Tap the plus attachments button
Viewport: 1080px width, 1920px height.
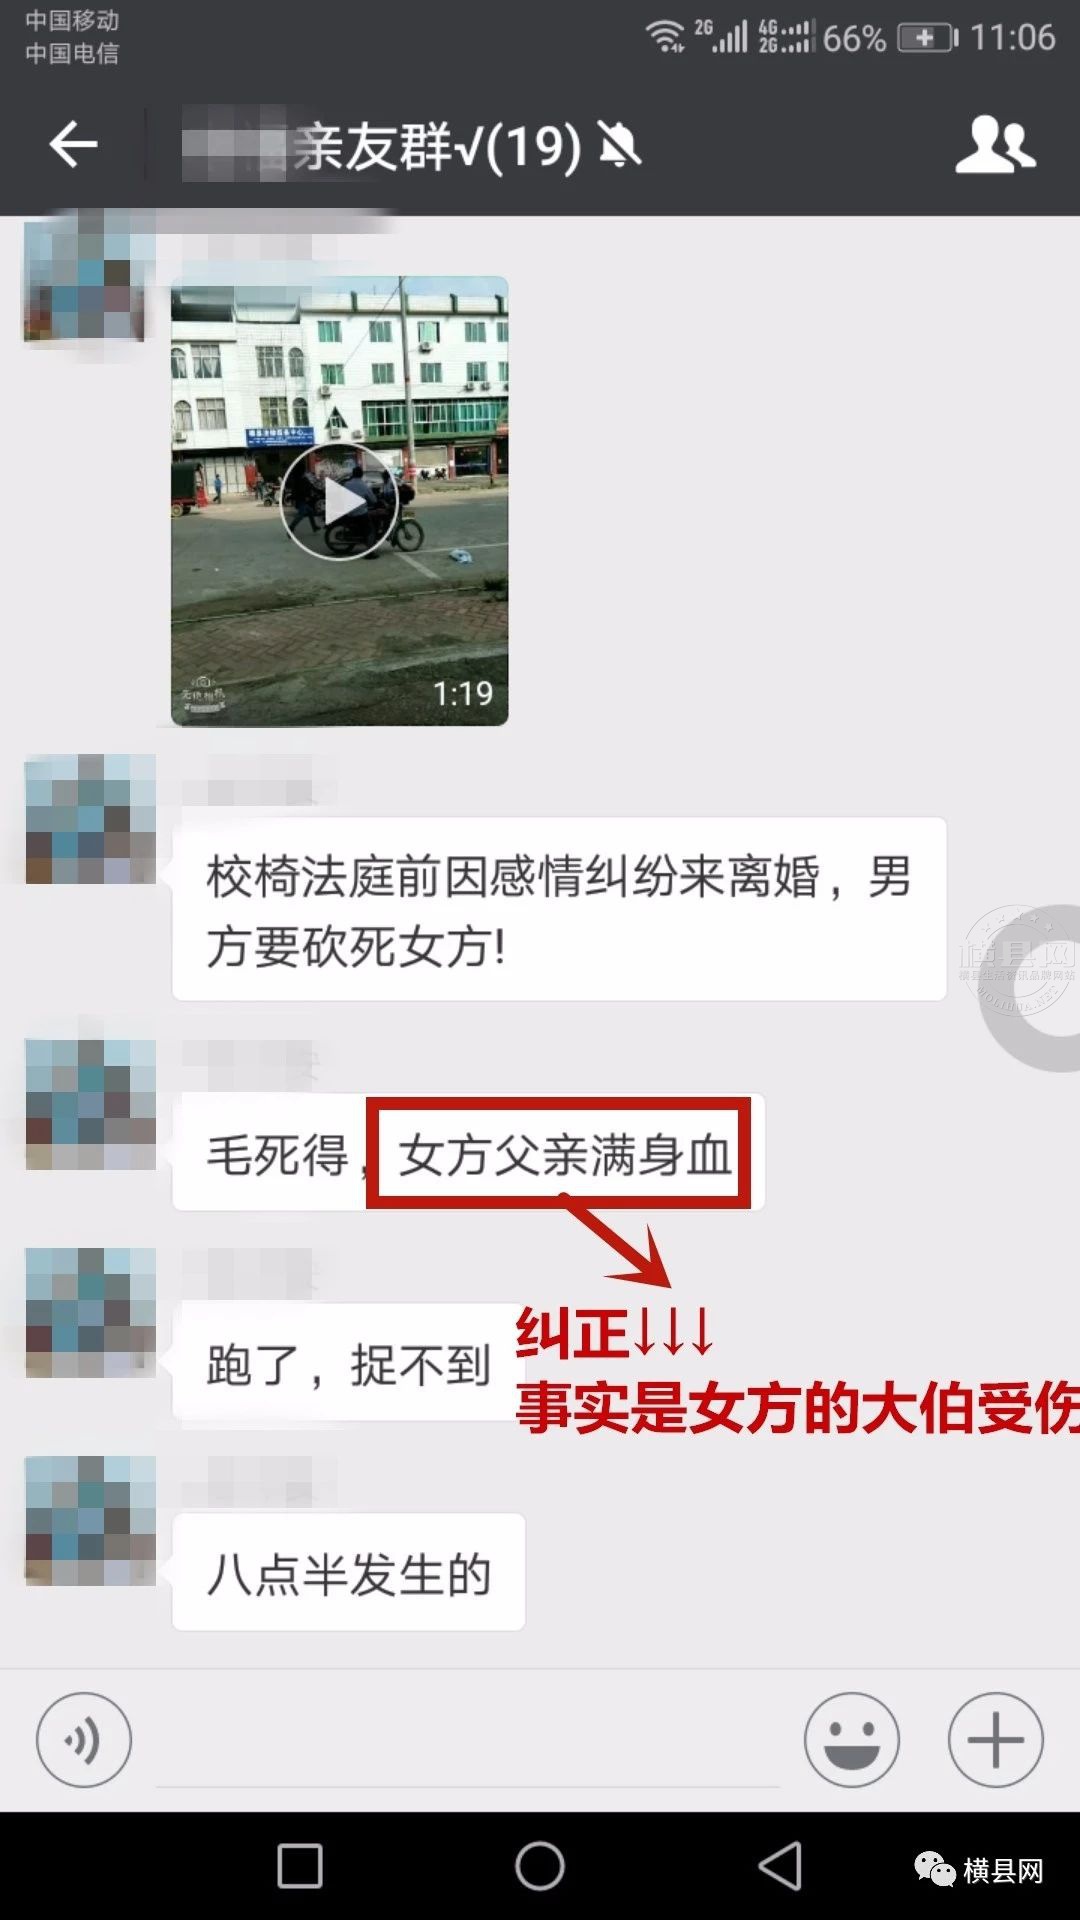(996, 1740)
